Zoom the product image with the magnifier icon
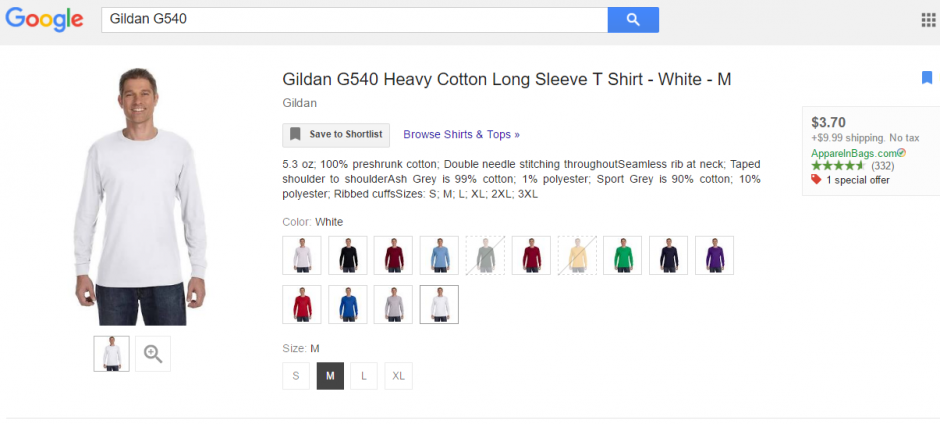This screenshot has height=424, width=940. [x=152, y=353]
